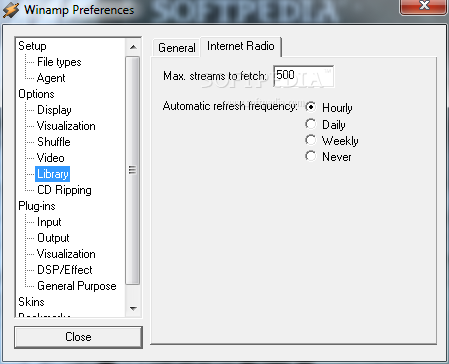Select the Hourly refresh option
The height and width of the screenshot is (364, 449).
[x=329, y=107]
